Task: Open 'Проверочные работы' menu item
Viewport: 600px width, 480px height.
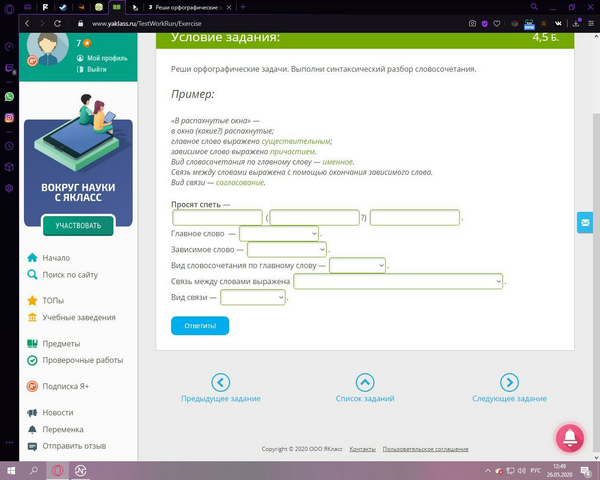Action: click(75, 360)
